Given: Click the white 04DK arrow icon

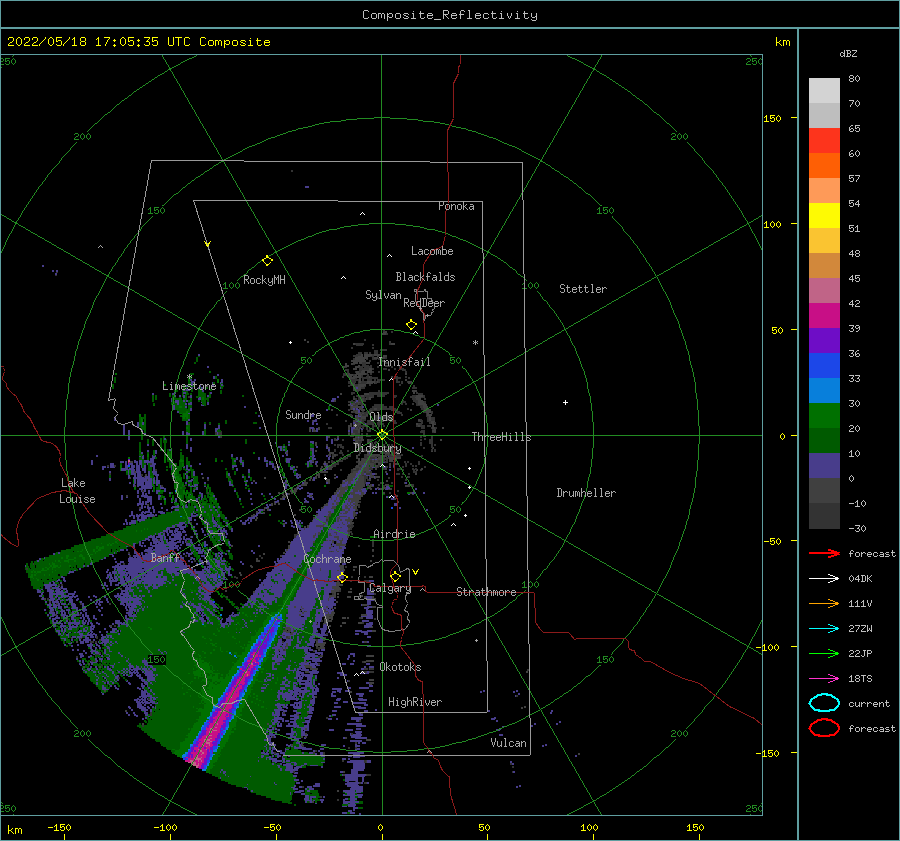Looking at the screenshot, I should [824, 579].
